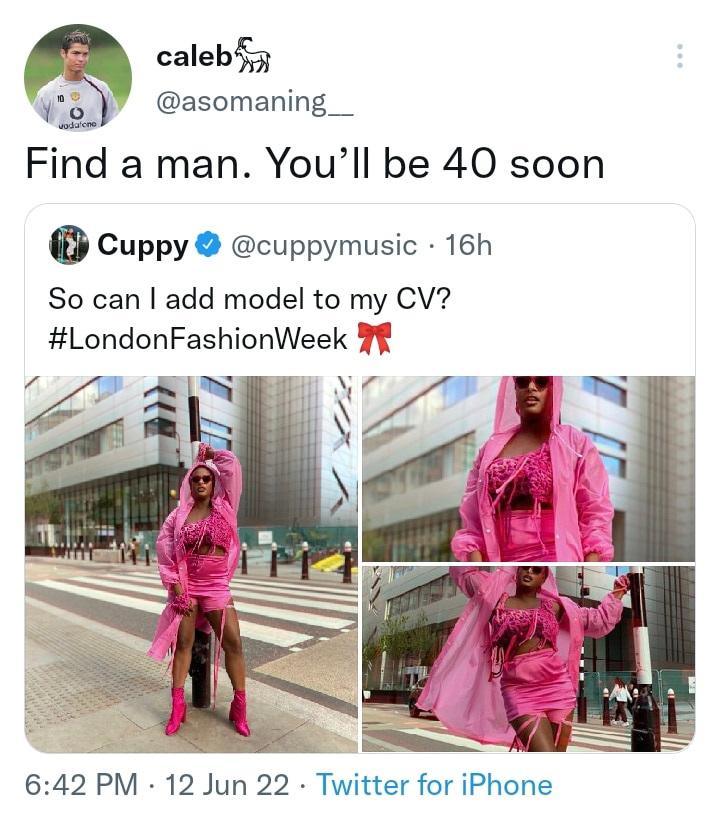Click the red ribbon bow emoji
The width and height of the screenshot is (720, 815).
375,338
